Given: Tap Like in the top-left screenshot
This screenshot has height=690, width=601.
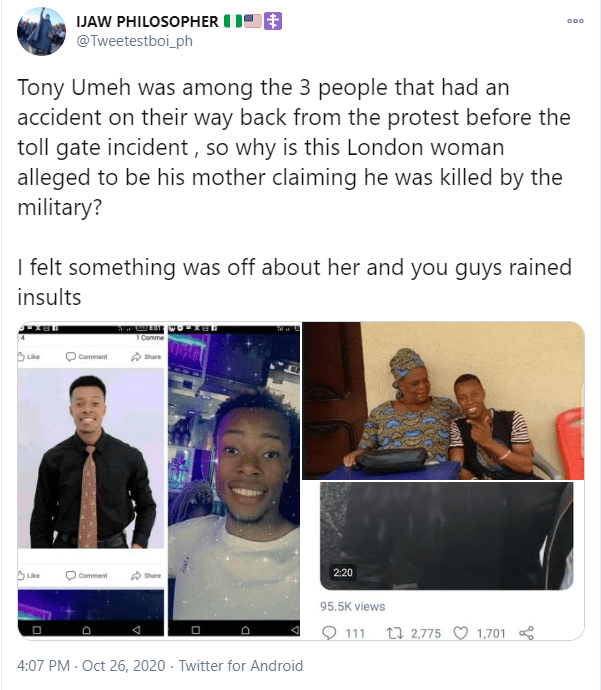Looking at the screenshot, I should point(29,356).
